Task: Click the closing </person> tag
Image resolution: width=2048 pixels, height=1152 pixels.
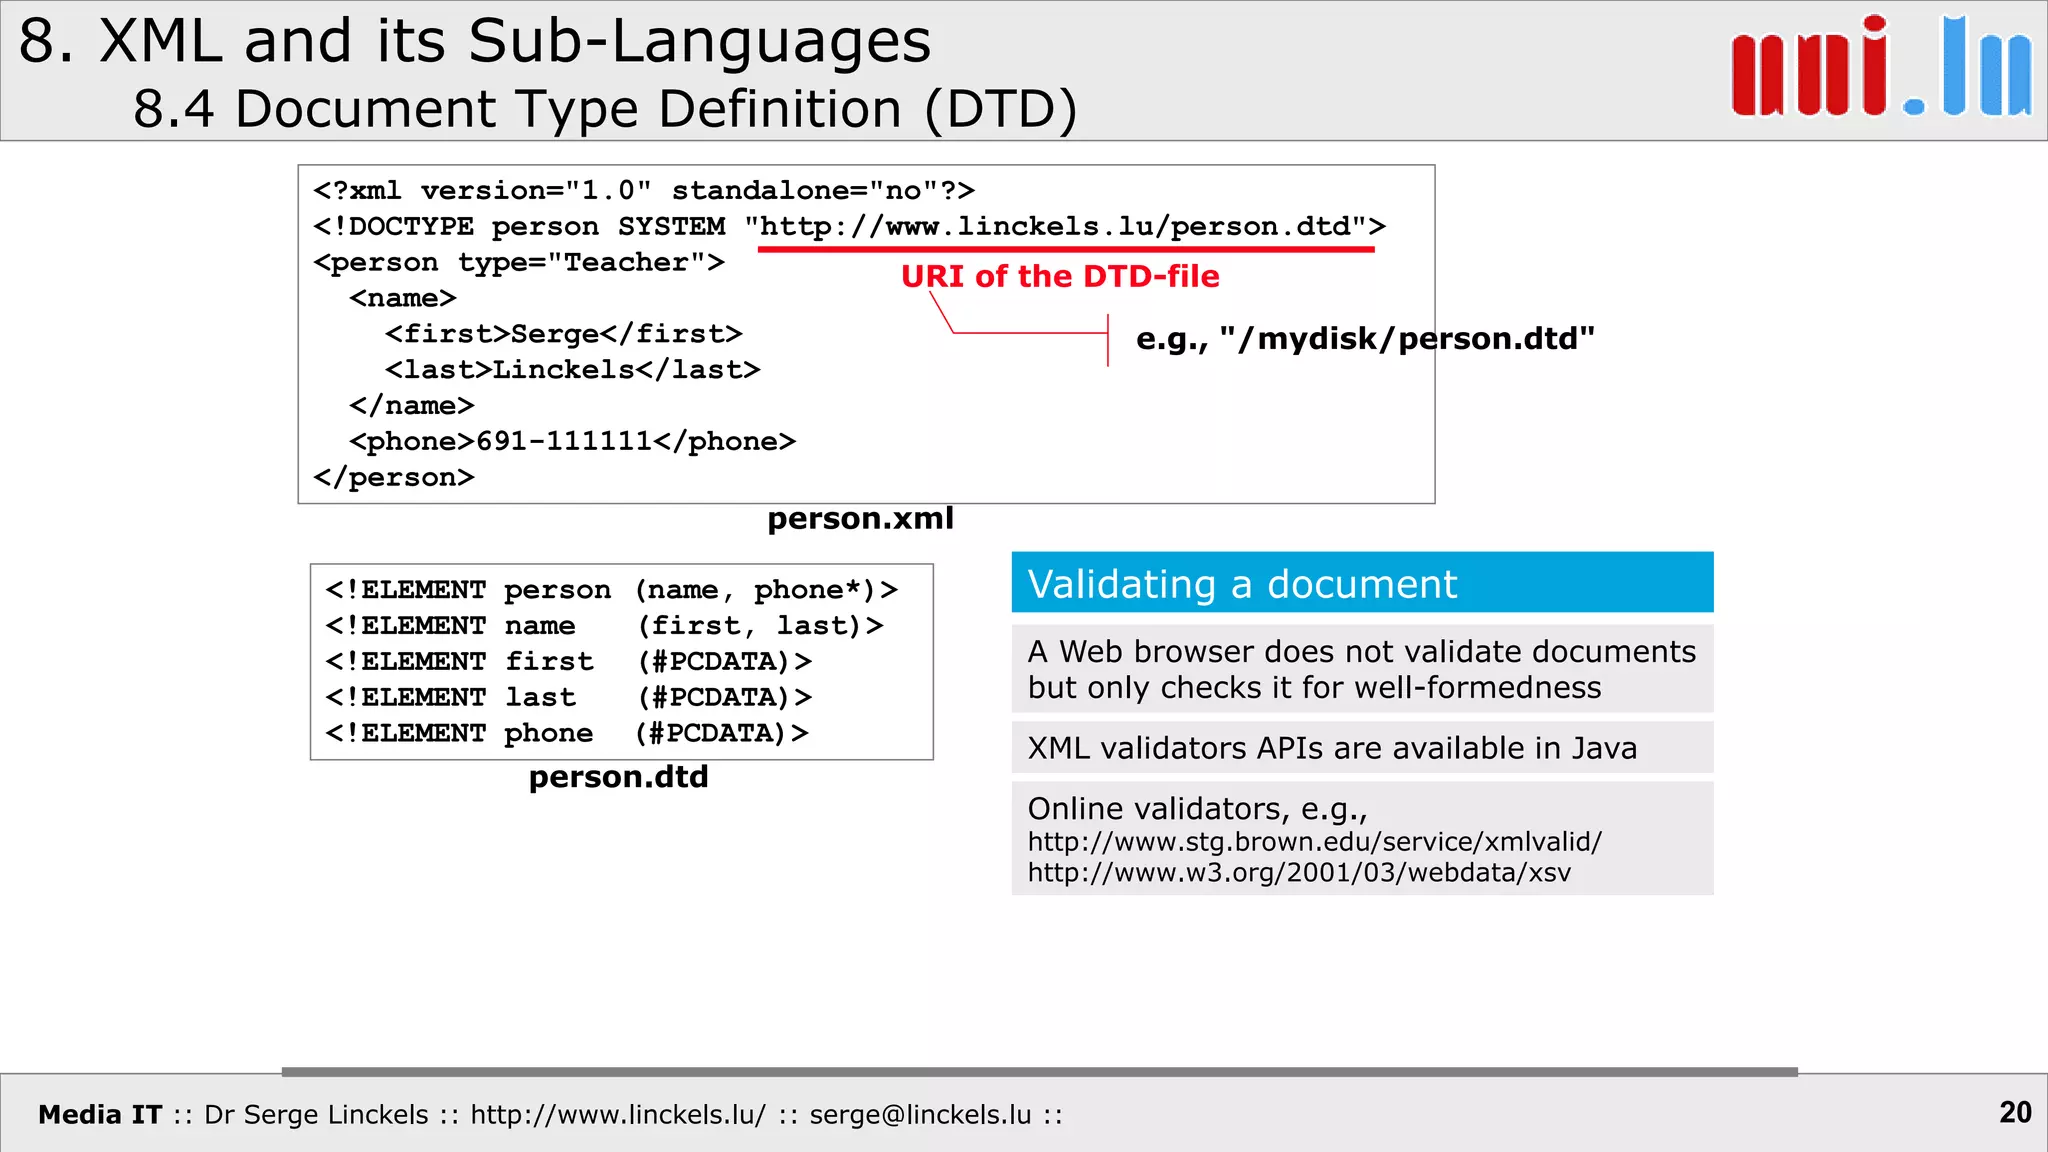Action: point(394,478)
